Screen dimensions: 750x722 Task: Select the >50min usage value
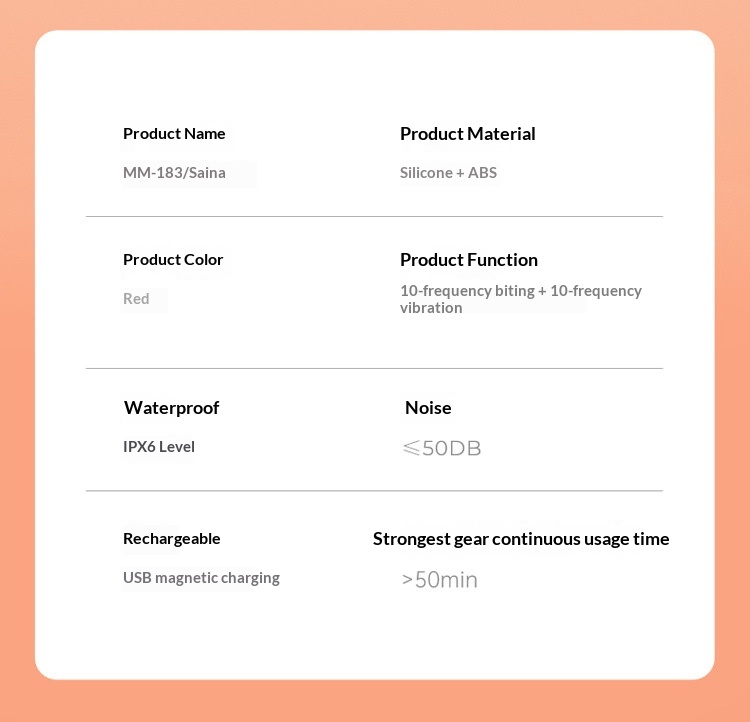(x=440, y=579)
